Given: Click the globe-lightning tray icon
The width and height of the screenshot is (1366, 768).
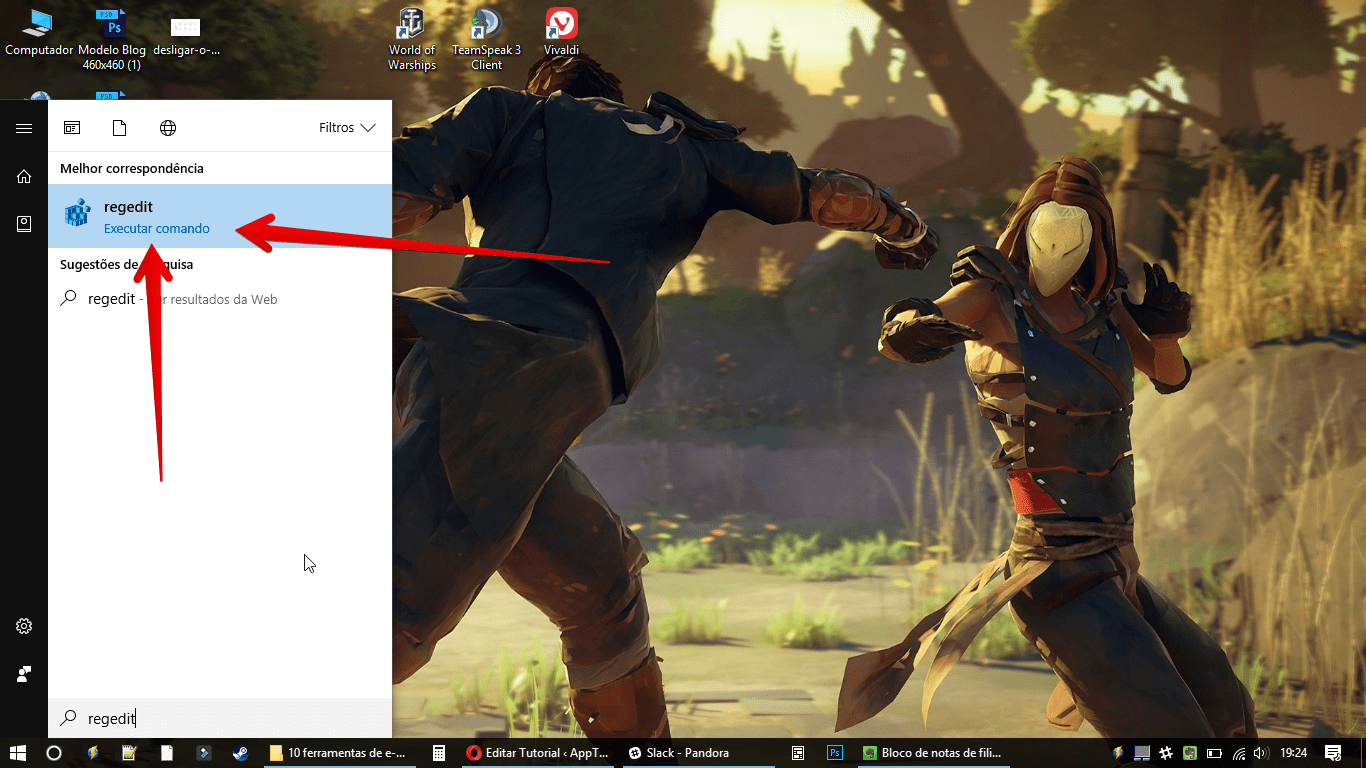Looking at the screenshot, I should pyautogui.click(x=1118, y=753).
